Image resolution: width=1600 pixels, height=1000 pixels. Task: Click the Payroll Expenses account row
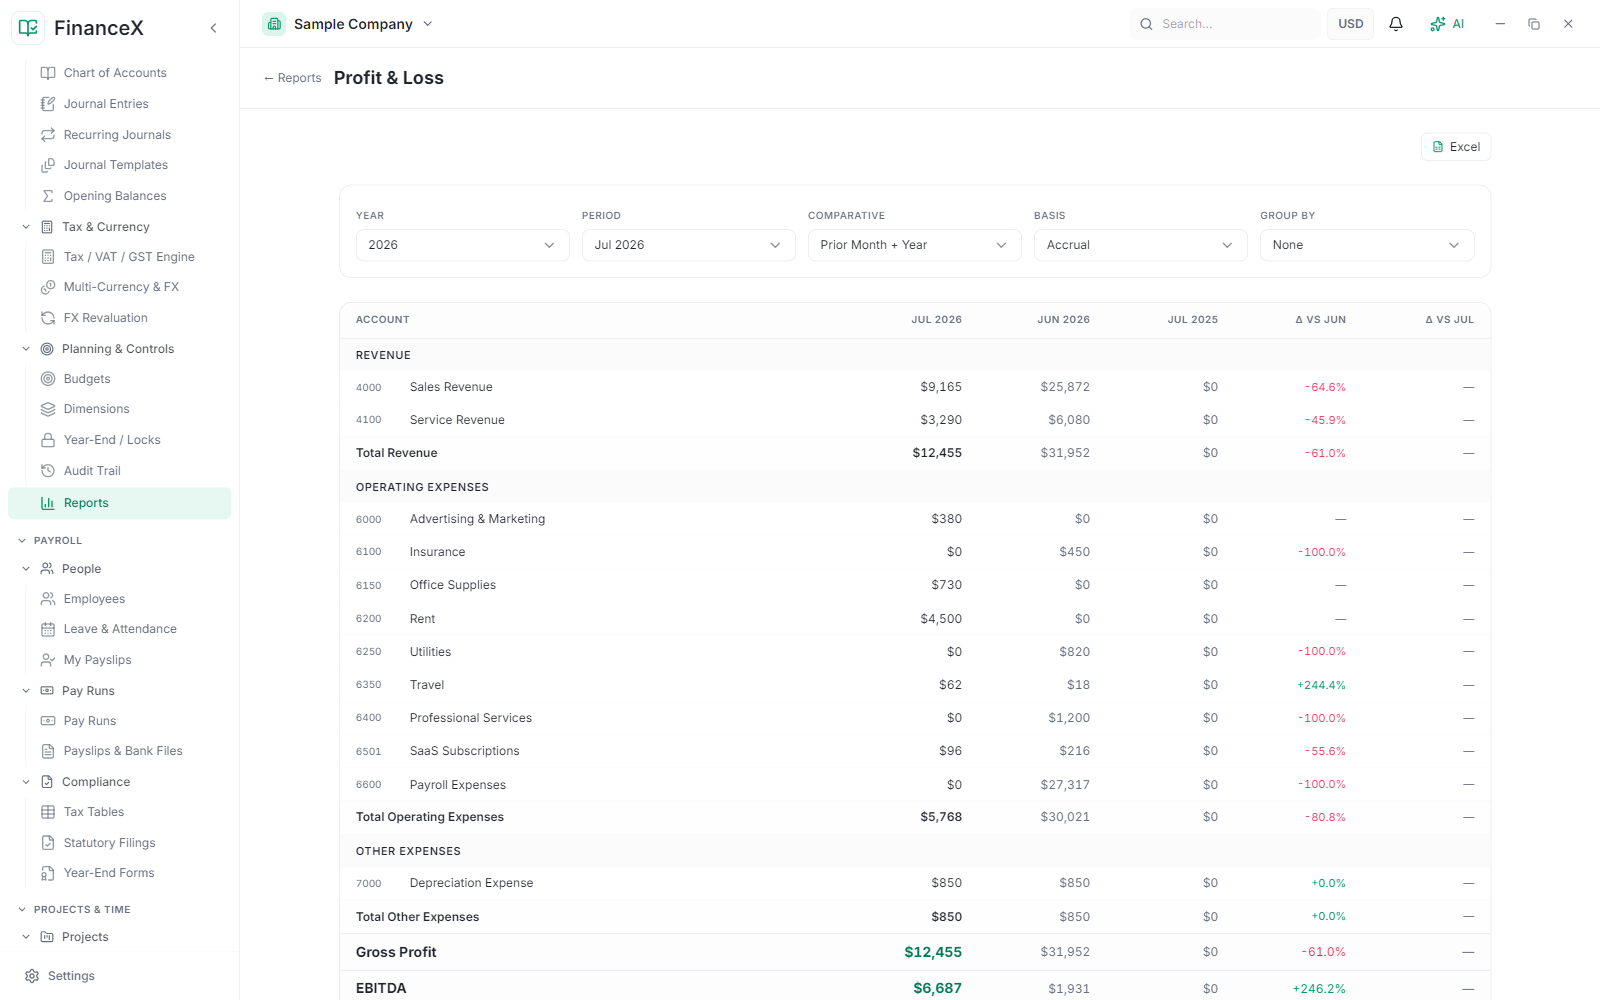[x=915, y=785]
